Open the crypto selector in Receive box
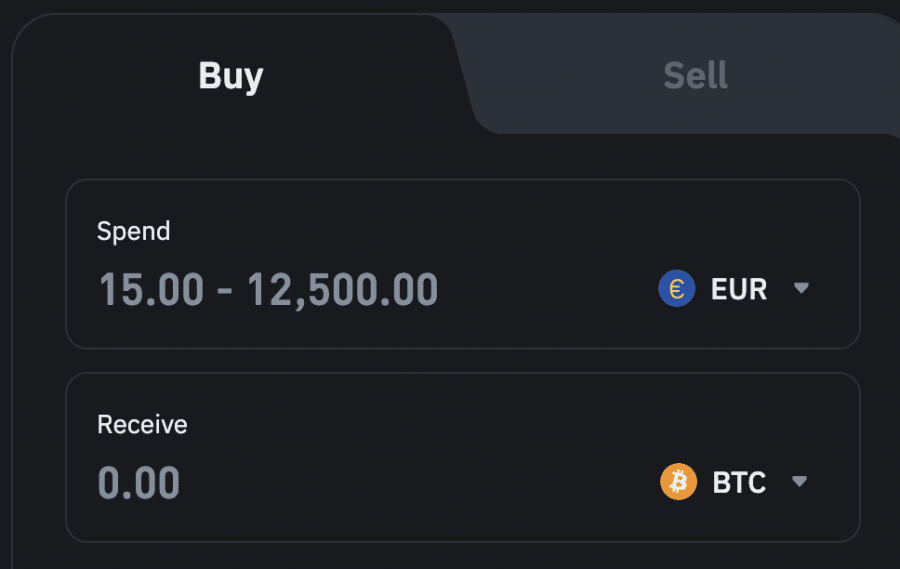This screenshot has height=569, width=900. click(x=734, y=483)
